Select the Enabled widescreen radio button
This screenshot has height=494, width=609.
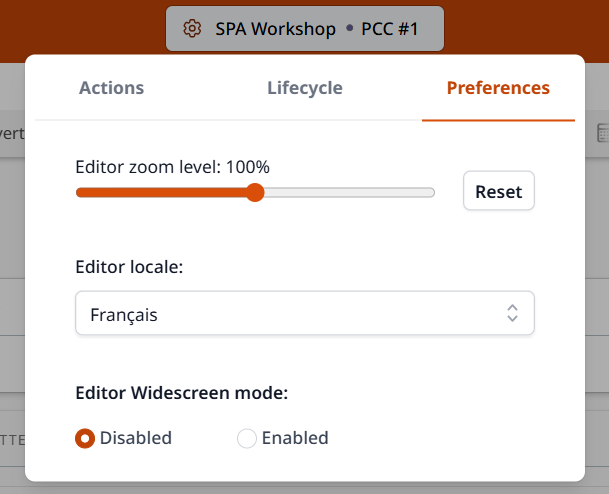tap(246, 438)
